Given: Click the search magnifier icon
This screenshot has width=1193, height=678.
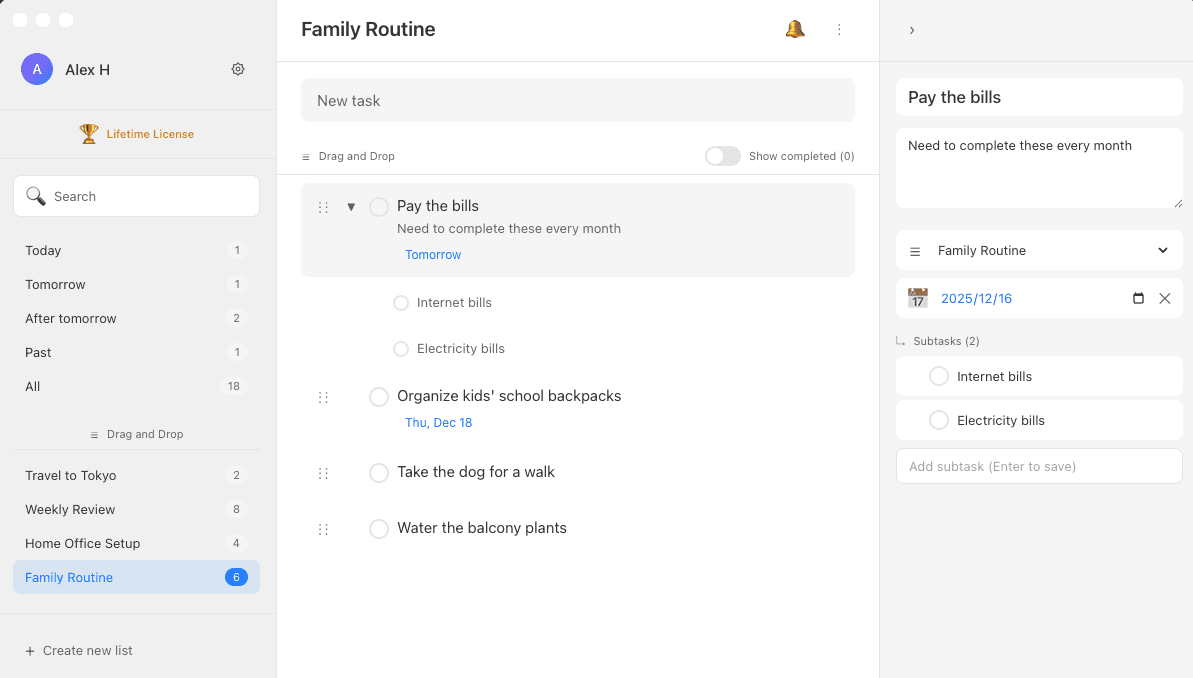Looking at the screenshot, I should pyautogui.click(x=36, y=196).
